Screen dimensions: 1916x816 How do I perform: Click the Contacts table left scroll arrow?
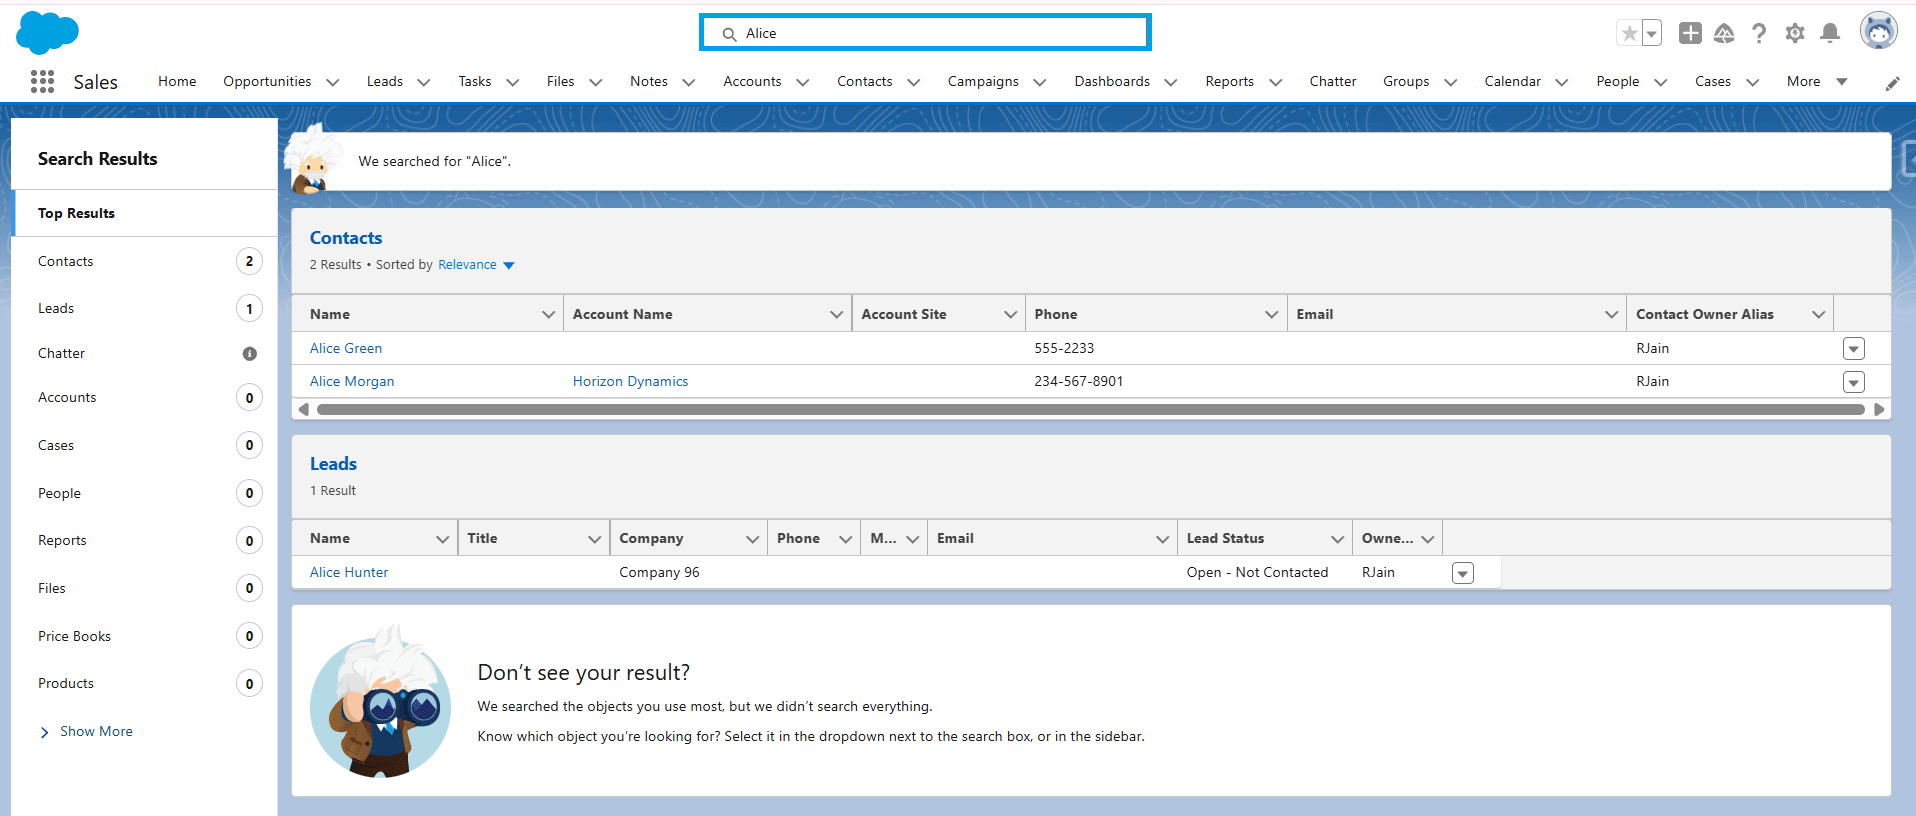[303, 409]
